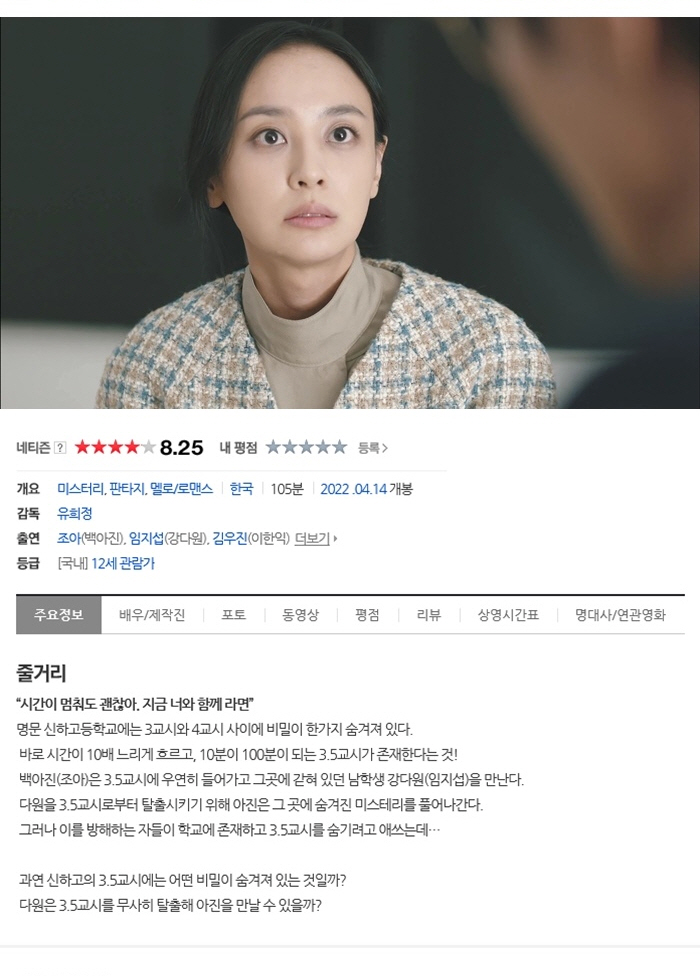The width and height of the screenshot is (700, 976).
Task: Open actor 임지섭's profile link
Action: 146,538
